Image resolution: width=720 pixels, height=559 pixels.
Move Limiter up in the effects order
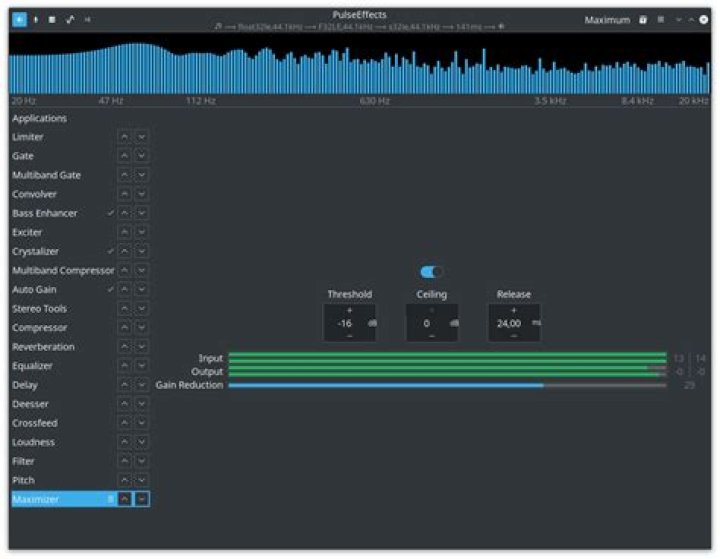tap(124, 137)
